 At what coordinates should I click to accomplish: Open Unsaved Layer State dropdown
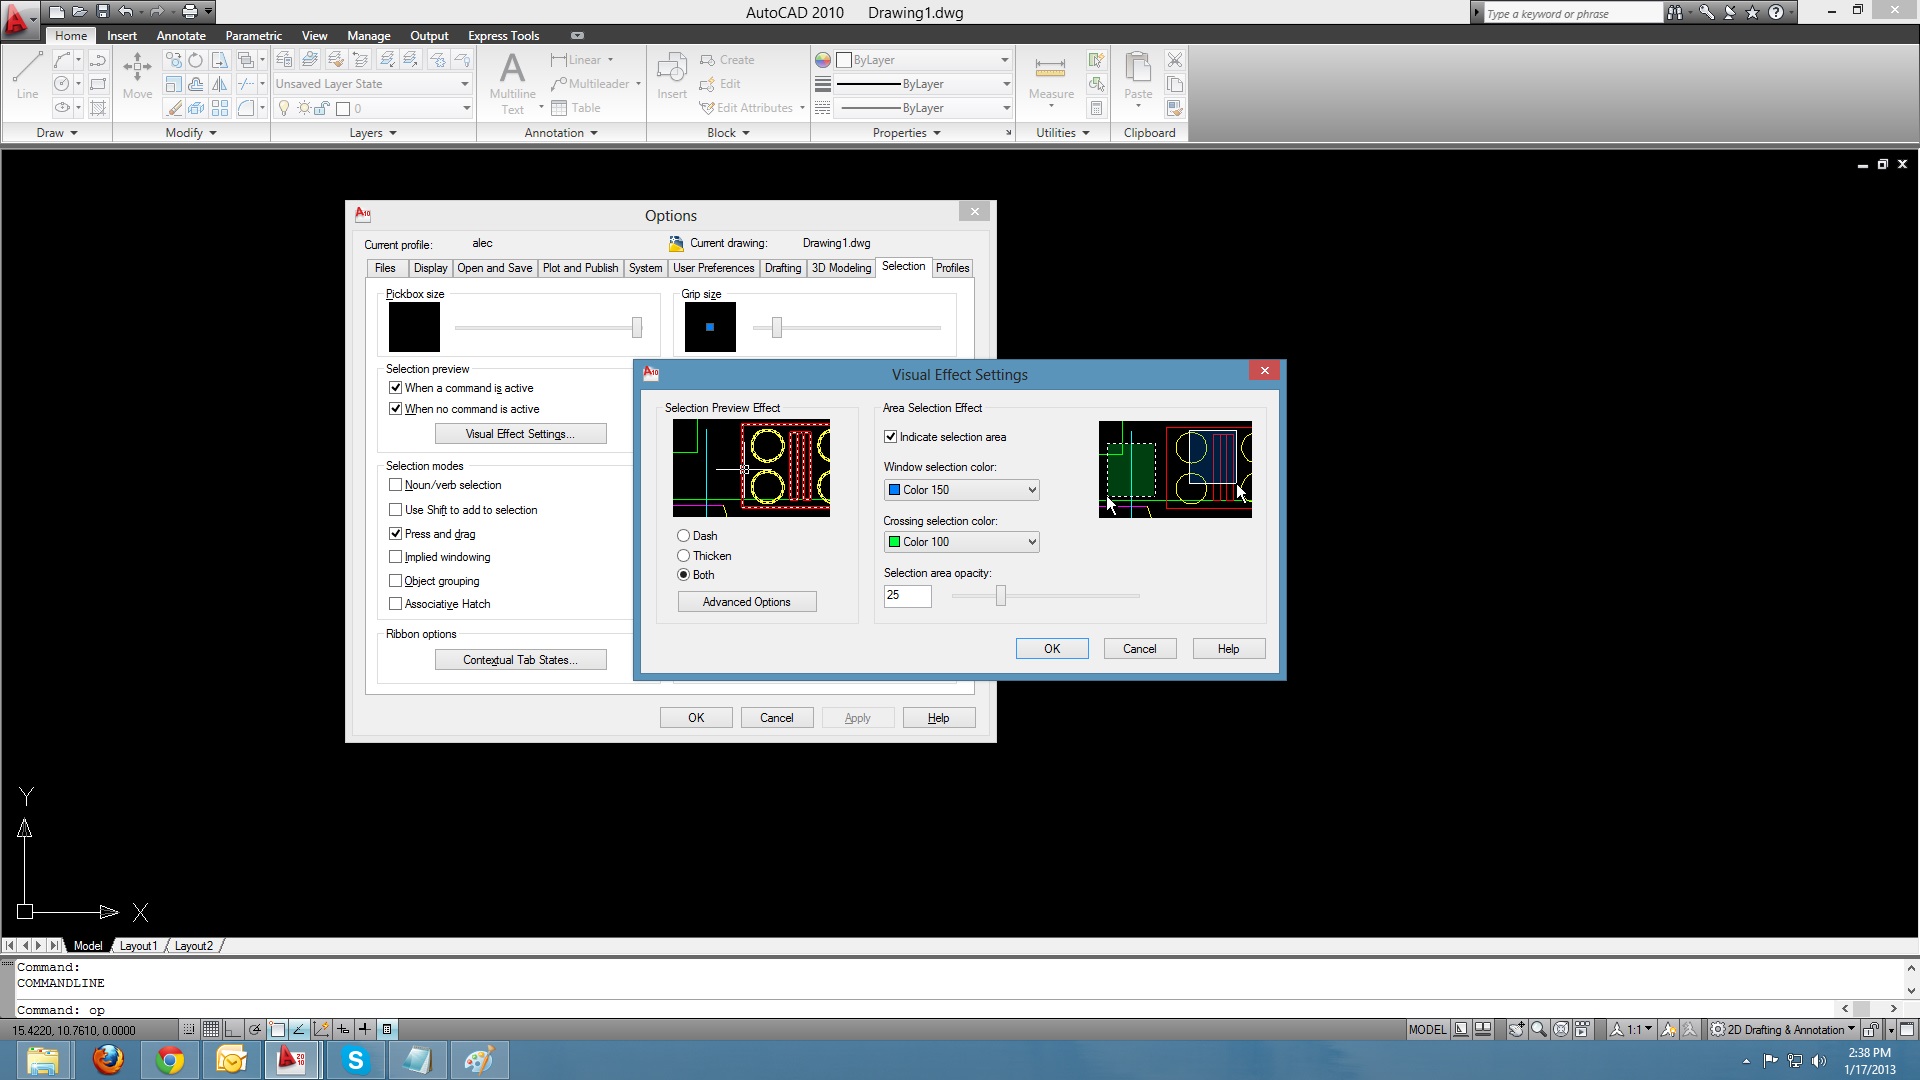pos(373,84)
